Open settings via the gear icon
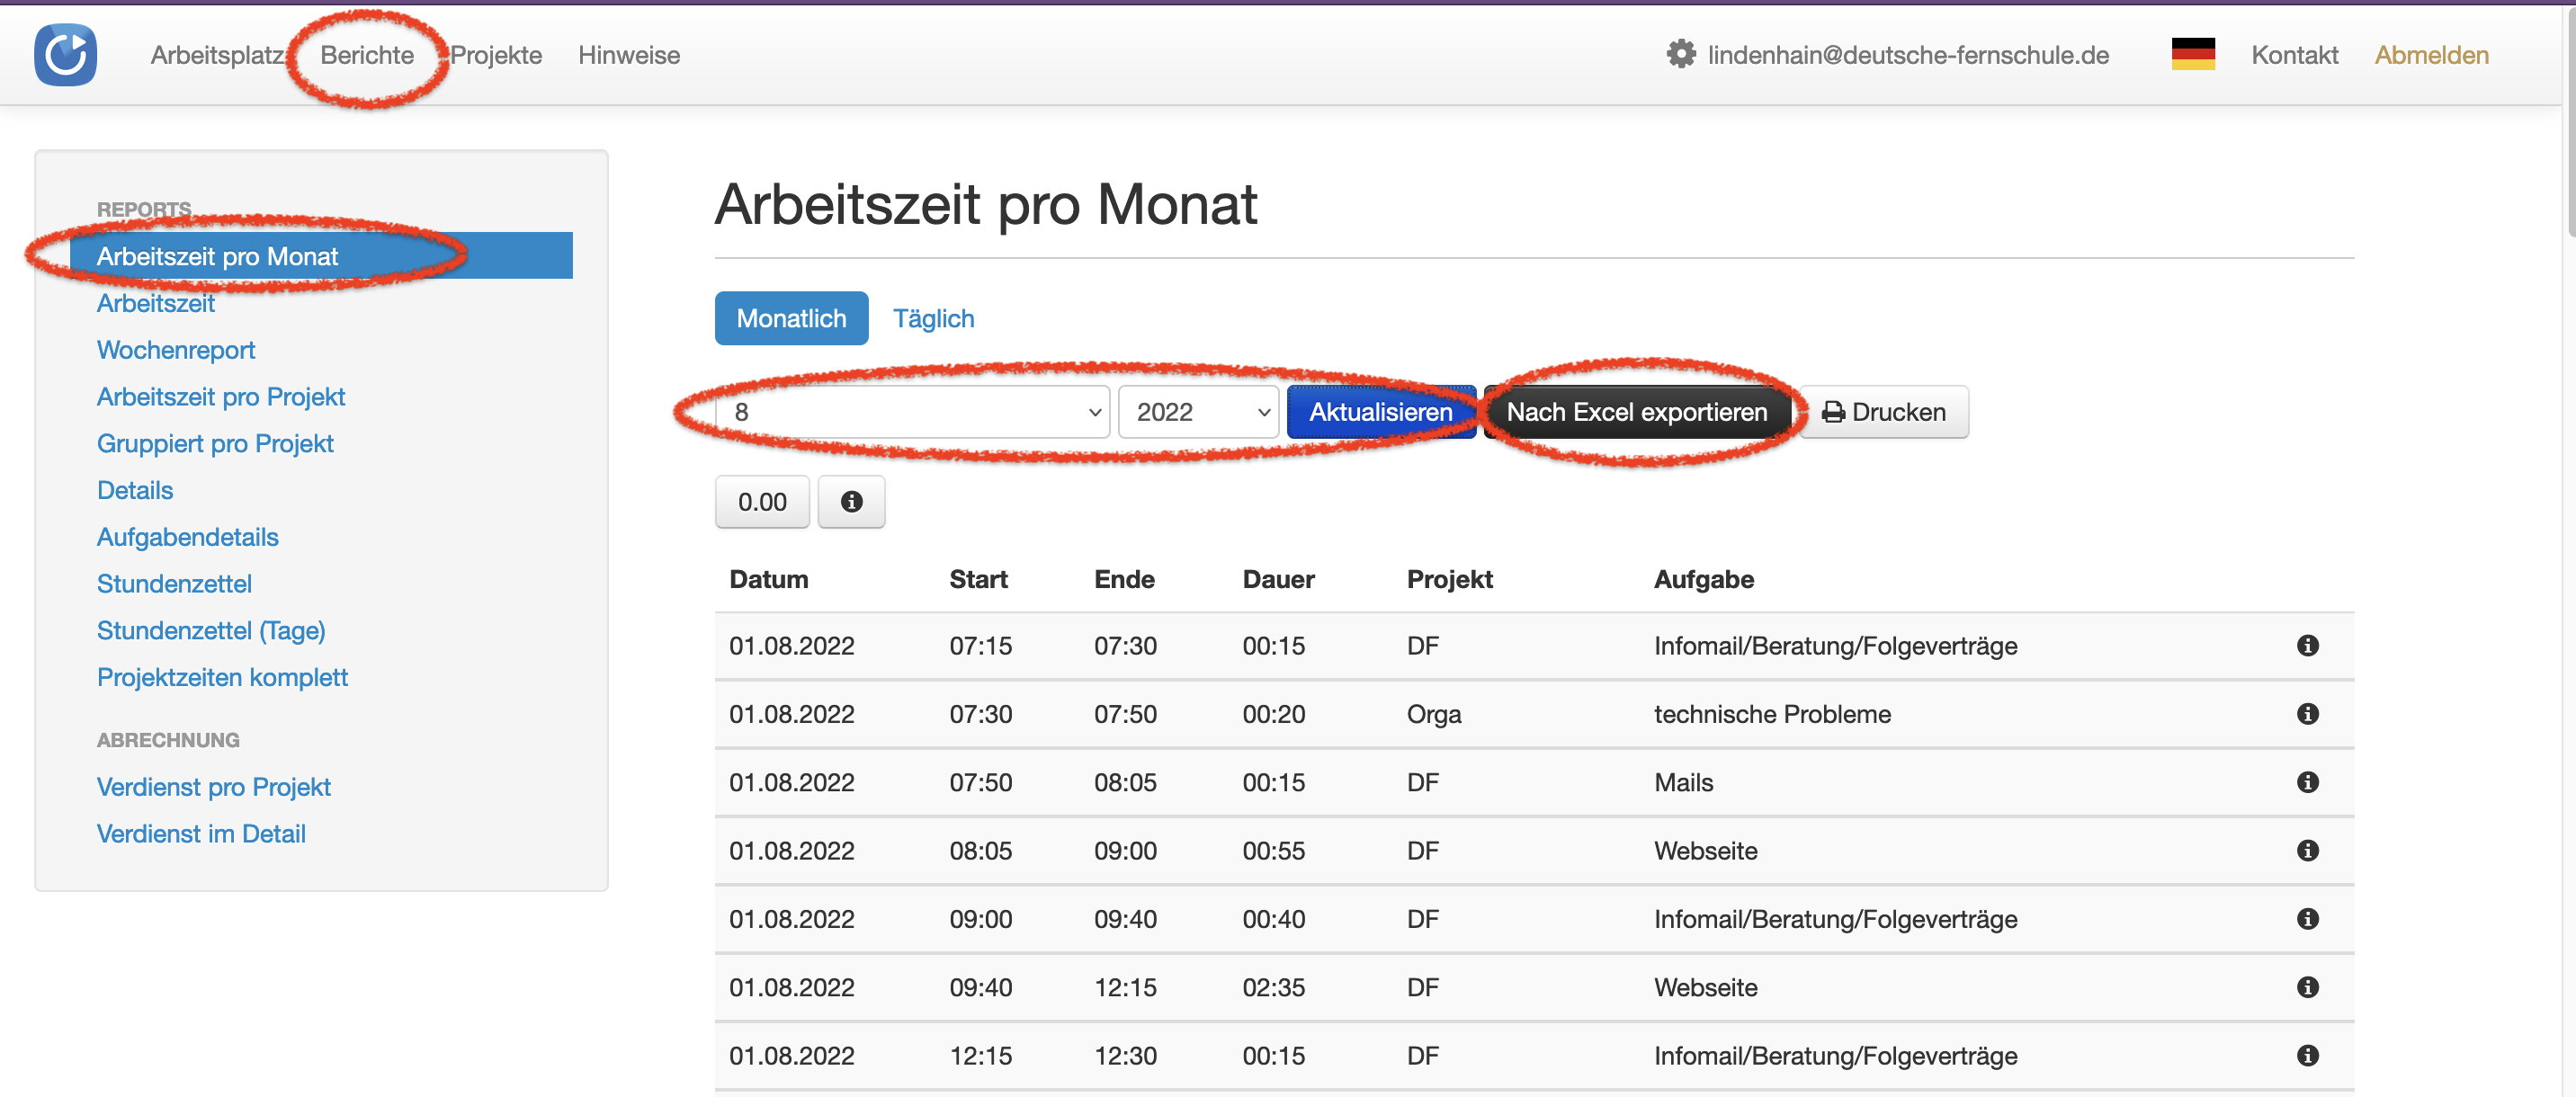This screenshot has width=2576, height=1097. 1681,54
